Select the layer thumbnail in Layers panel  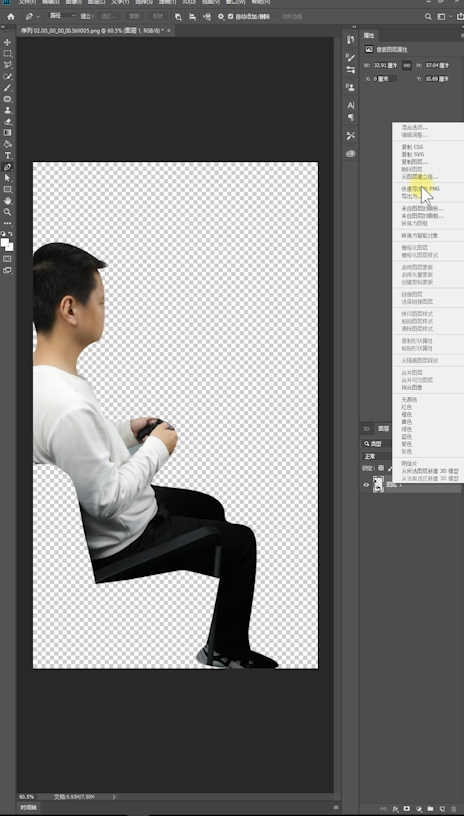[x=378, y=484]
